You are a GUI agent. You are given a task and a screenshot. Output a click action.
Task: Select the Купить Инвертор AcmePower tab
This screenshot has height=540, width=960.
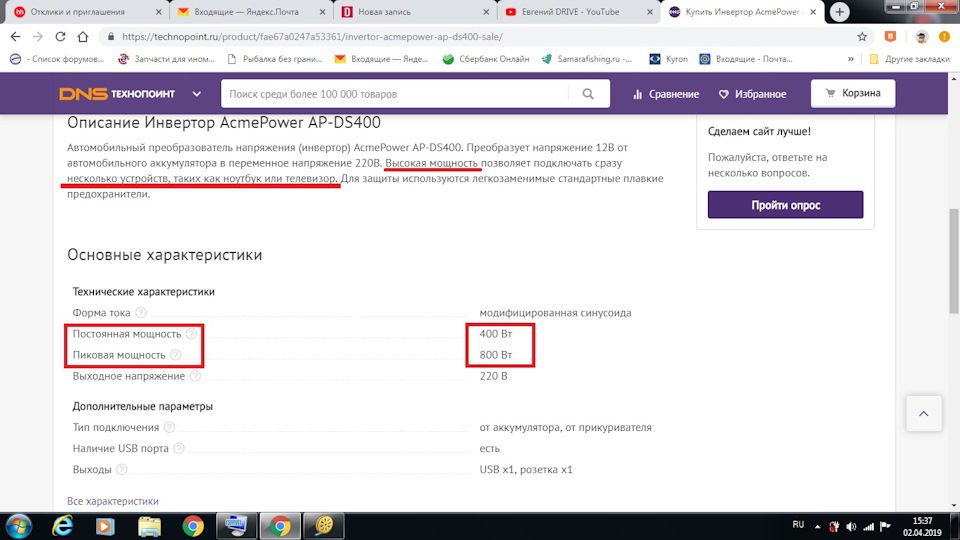743,12
